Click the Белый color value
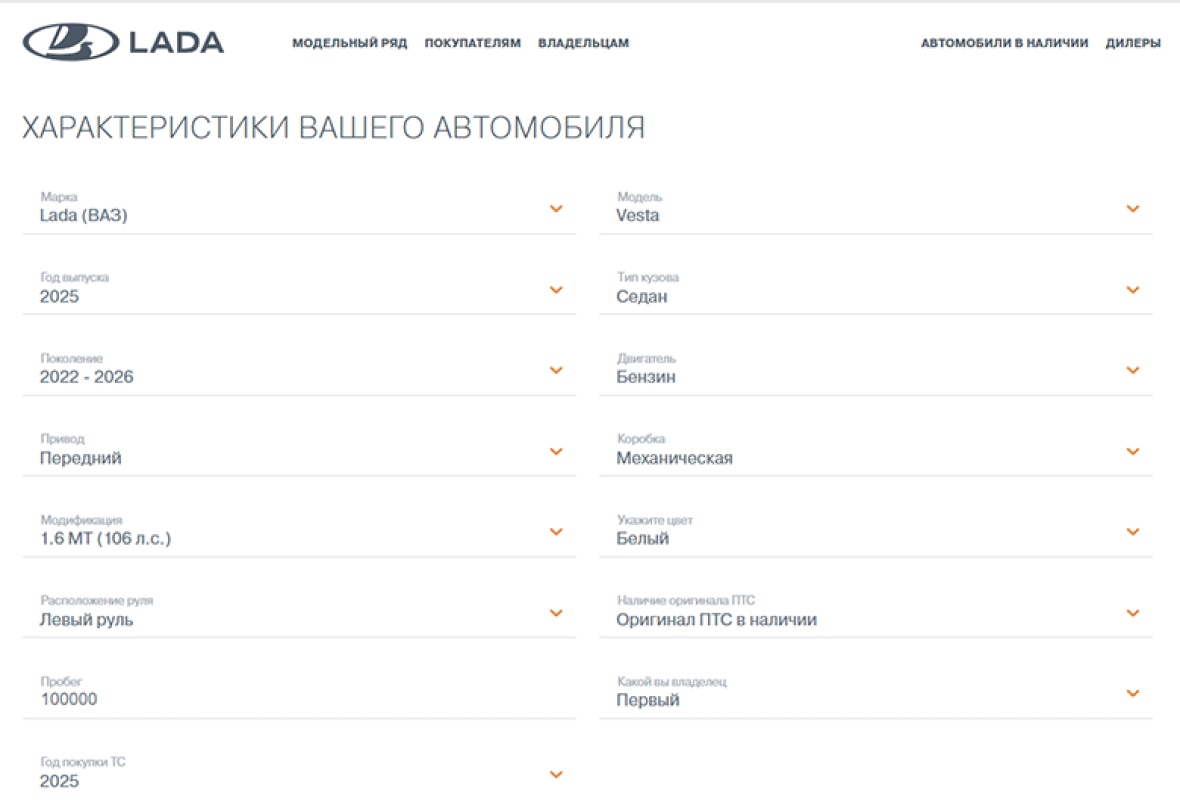This screenshot has height=805, width=1180. pyautogui.click(x=643, y=539)
